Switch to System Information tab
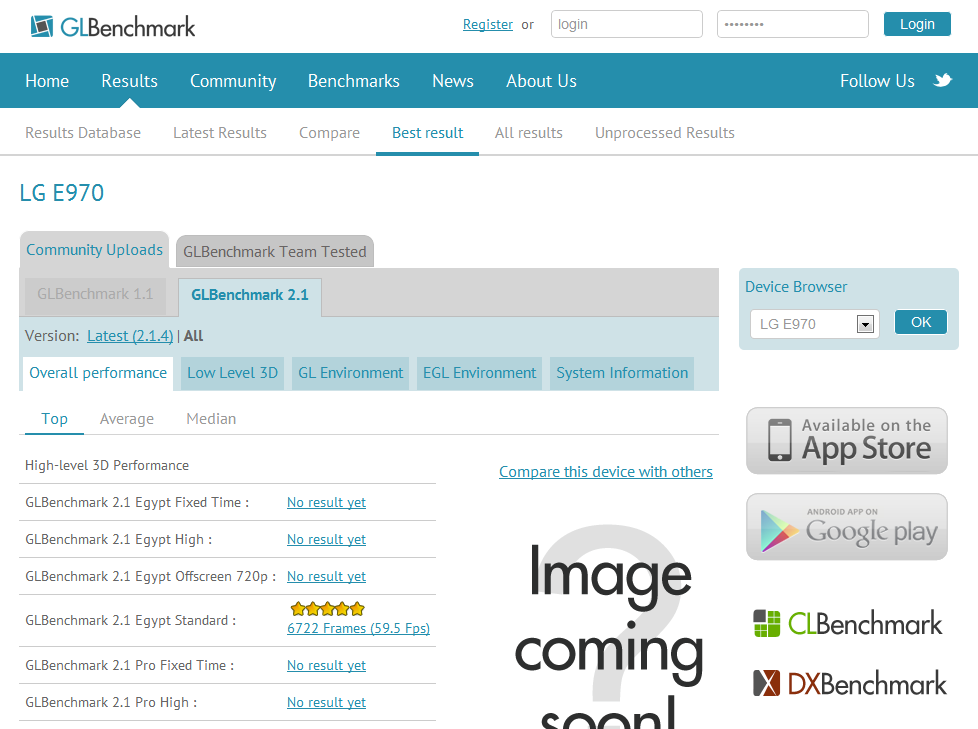 [x=622, y=373]
